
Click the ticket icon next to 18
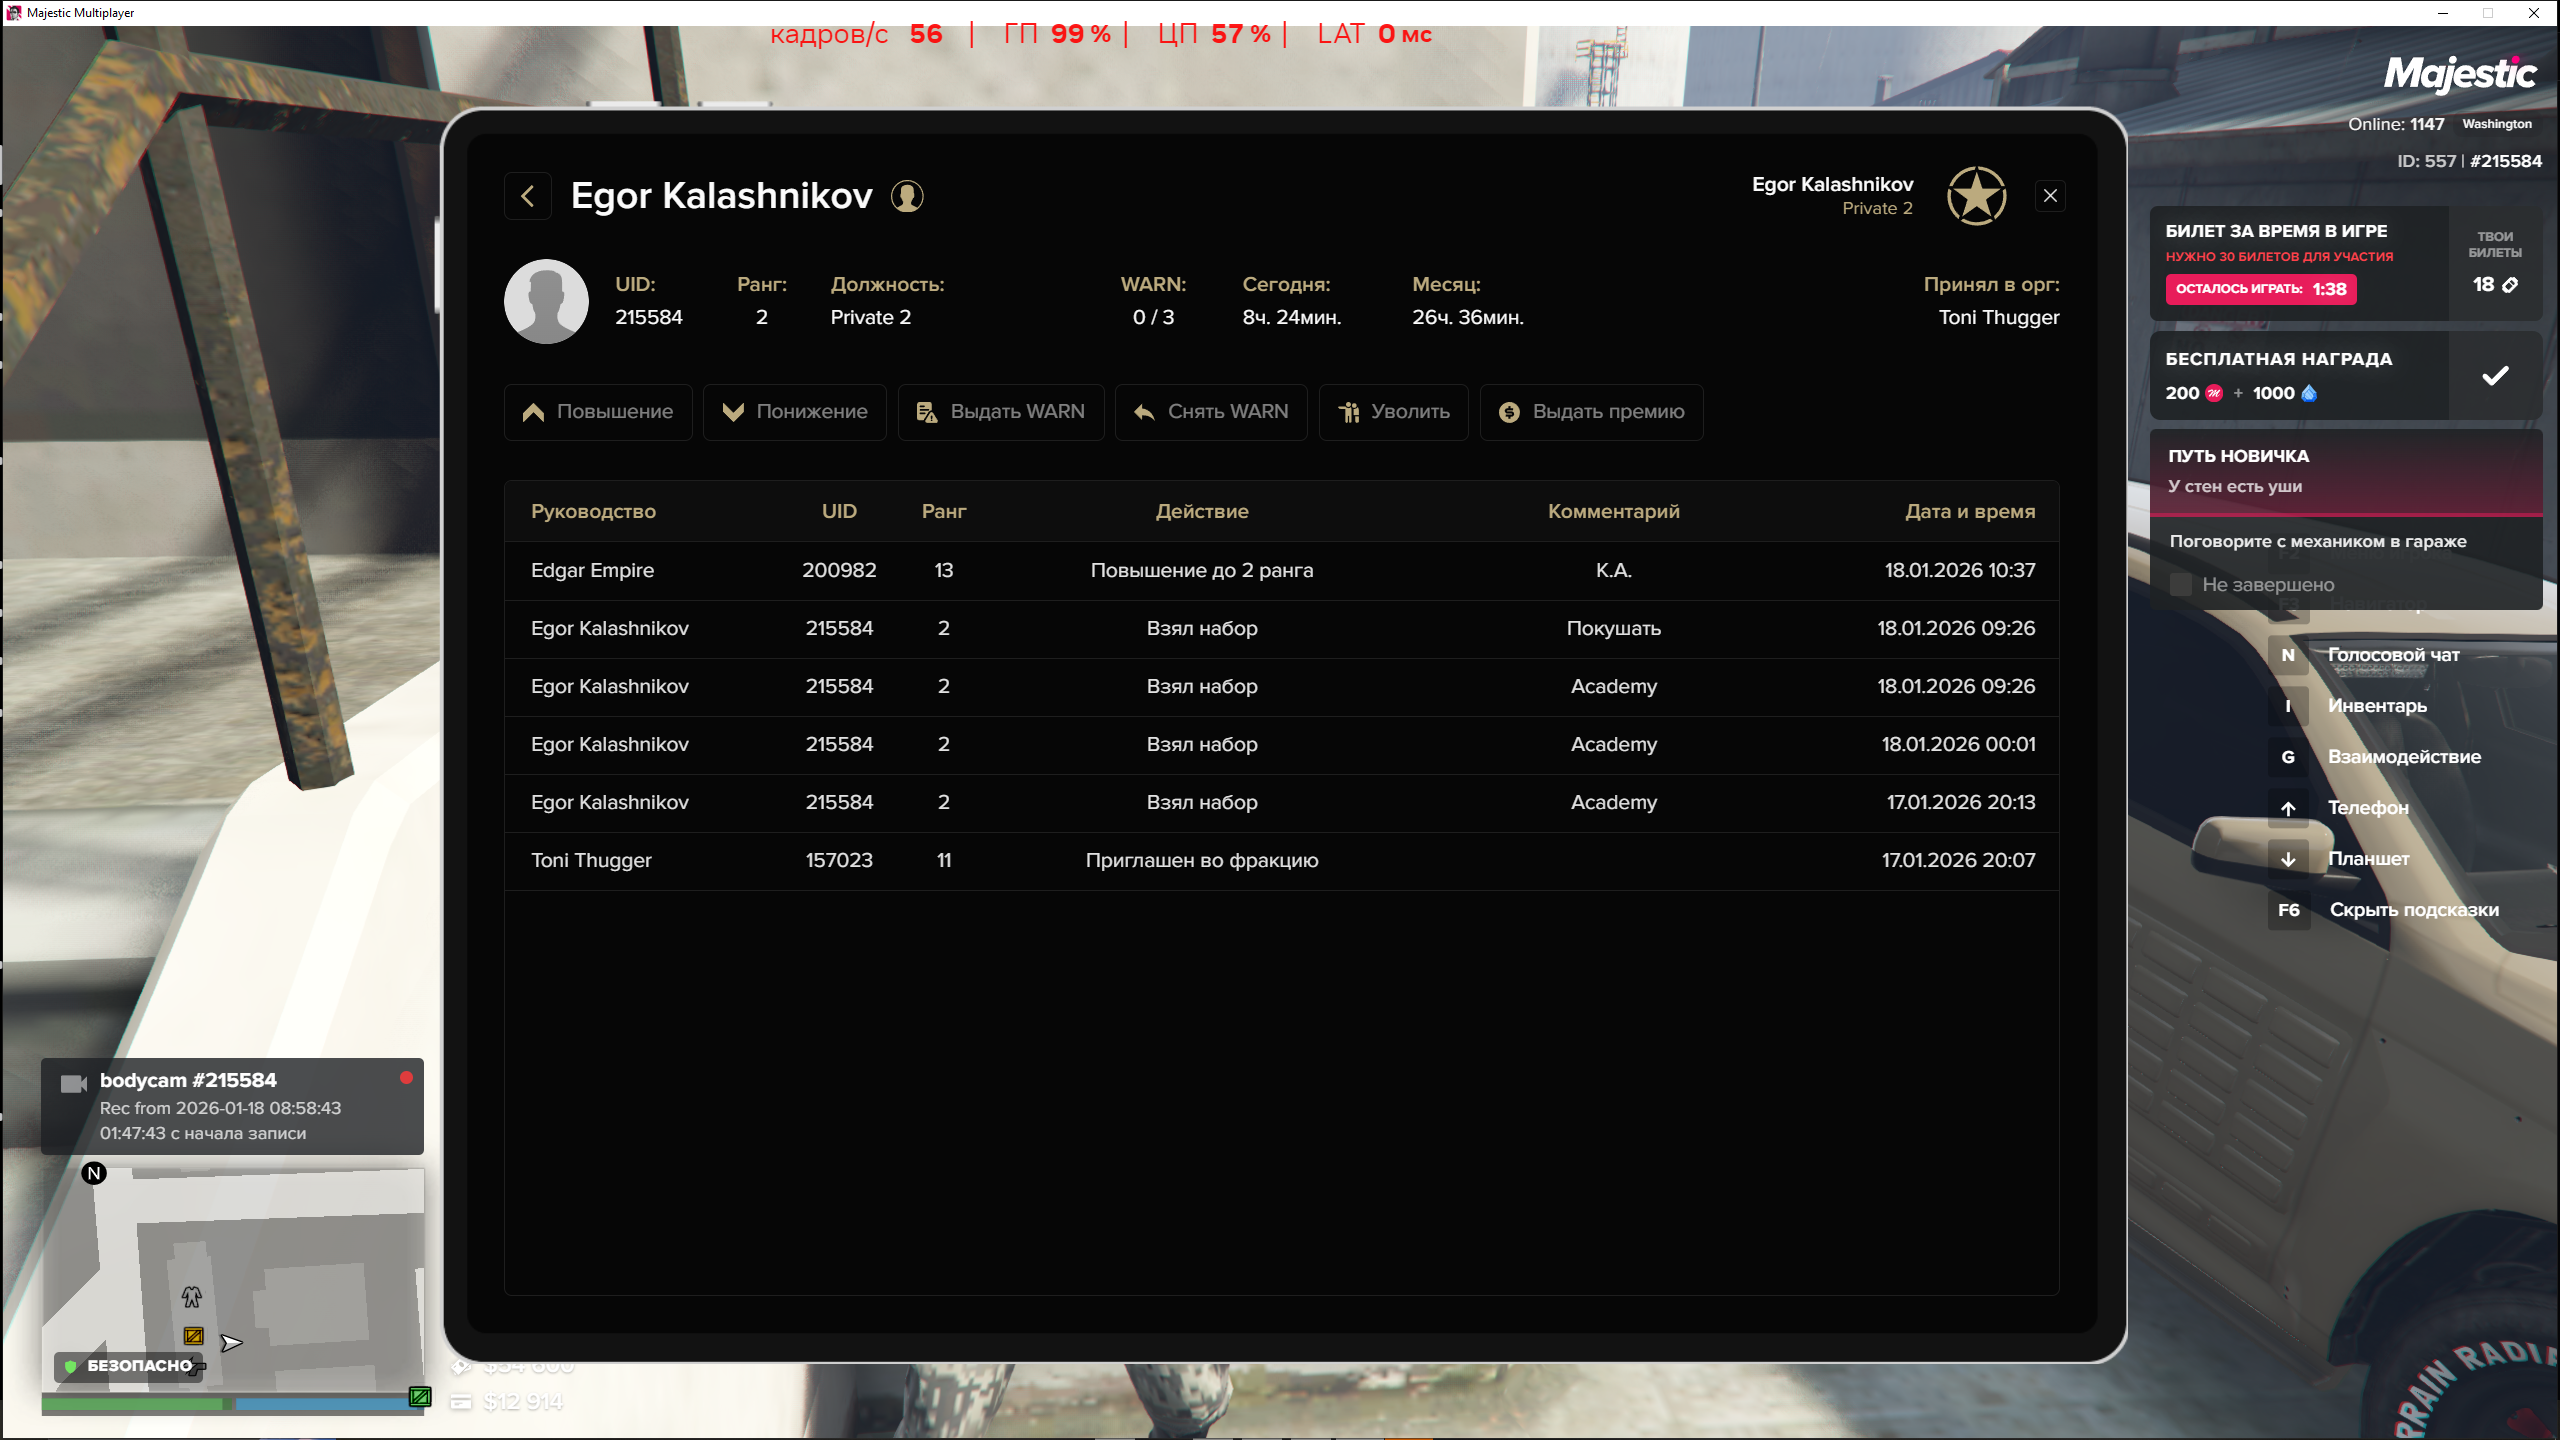[x=2510, y=285]
